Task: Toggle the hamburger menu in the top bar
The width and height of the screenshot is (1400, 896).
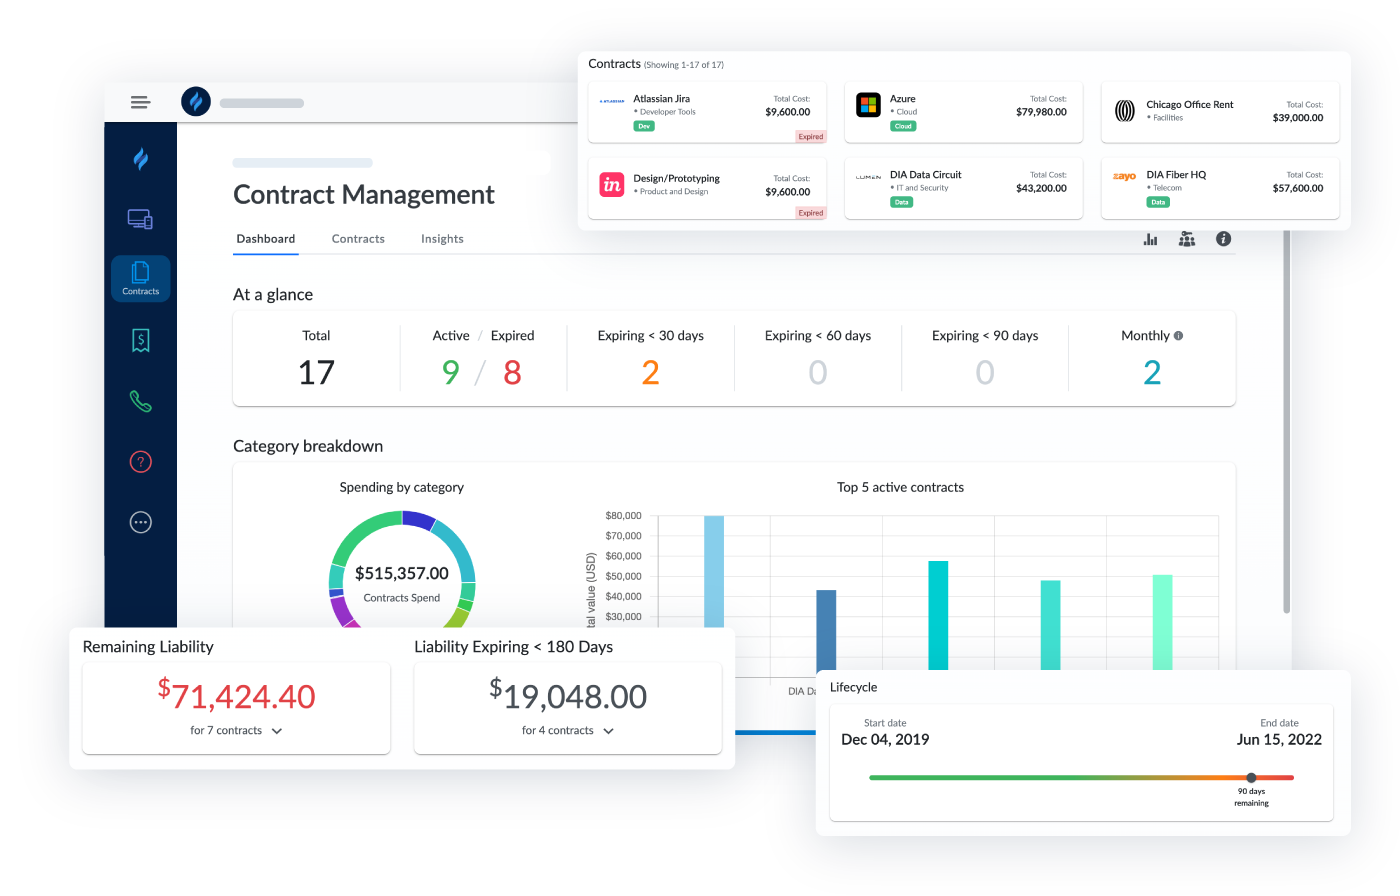Action: 140,102
